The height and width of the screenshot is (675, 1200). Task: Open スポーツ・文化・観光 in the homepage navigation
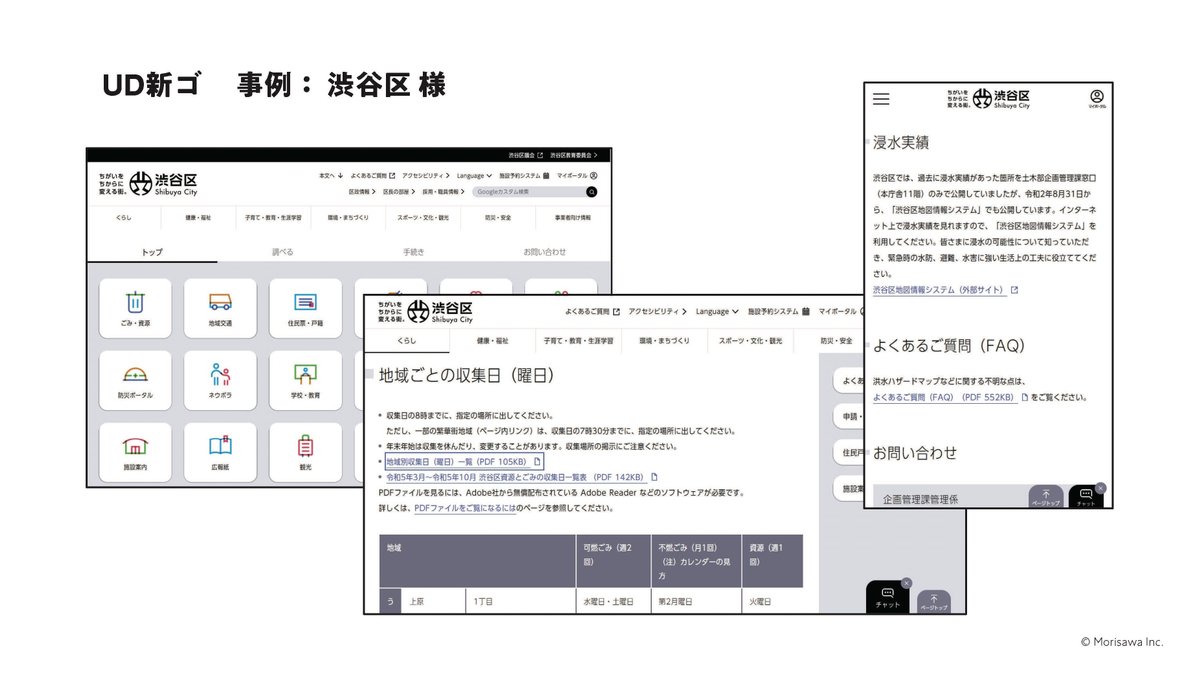(423, 217)
